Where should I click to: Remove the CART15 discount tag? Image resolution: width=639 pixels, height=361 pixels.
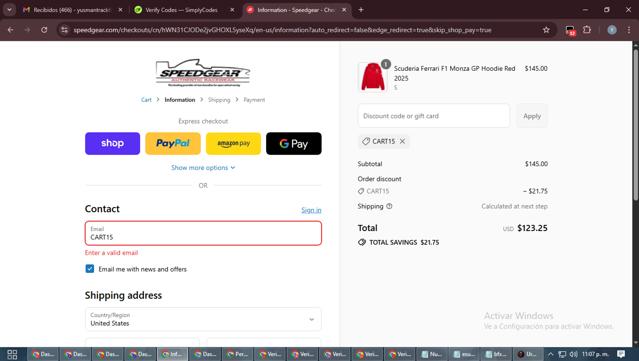402,141
